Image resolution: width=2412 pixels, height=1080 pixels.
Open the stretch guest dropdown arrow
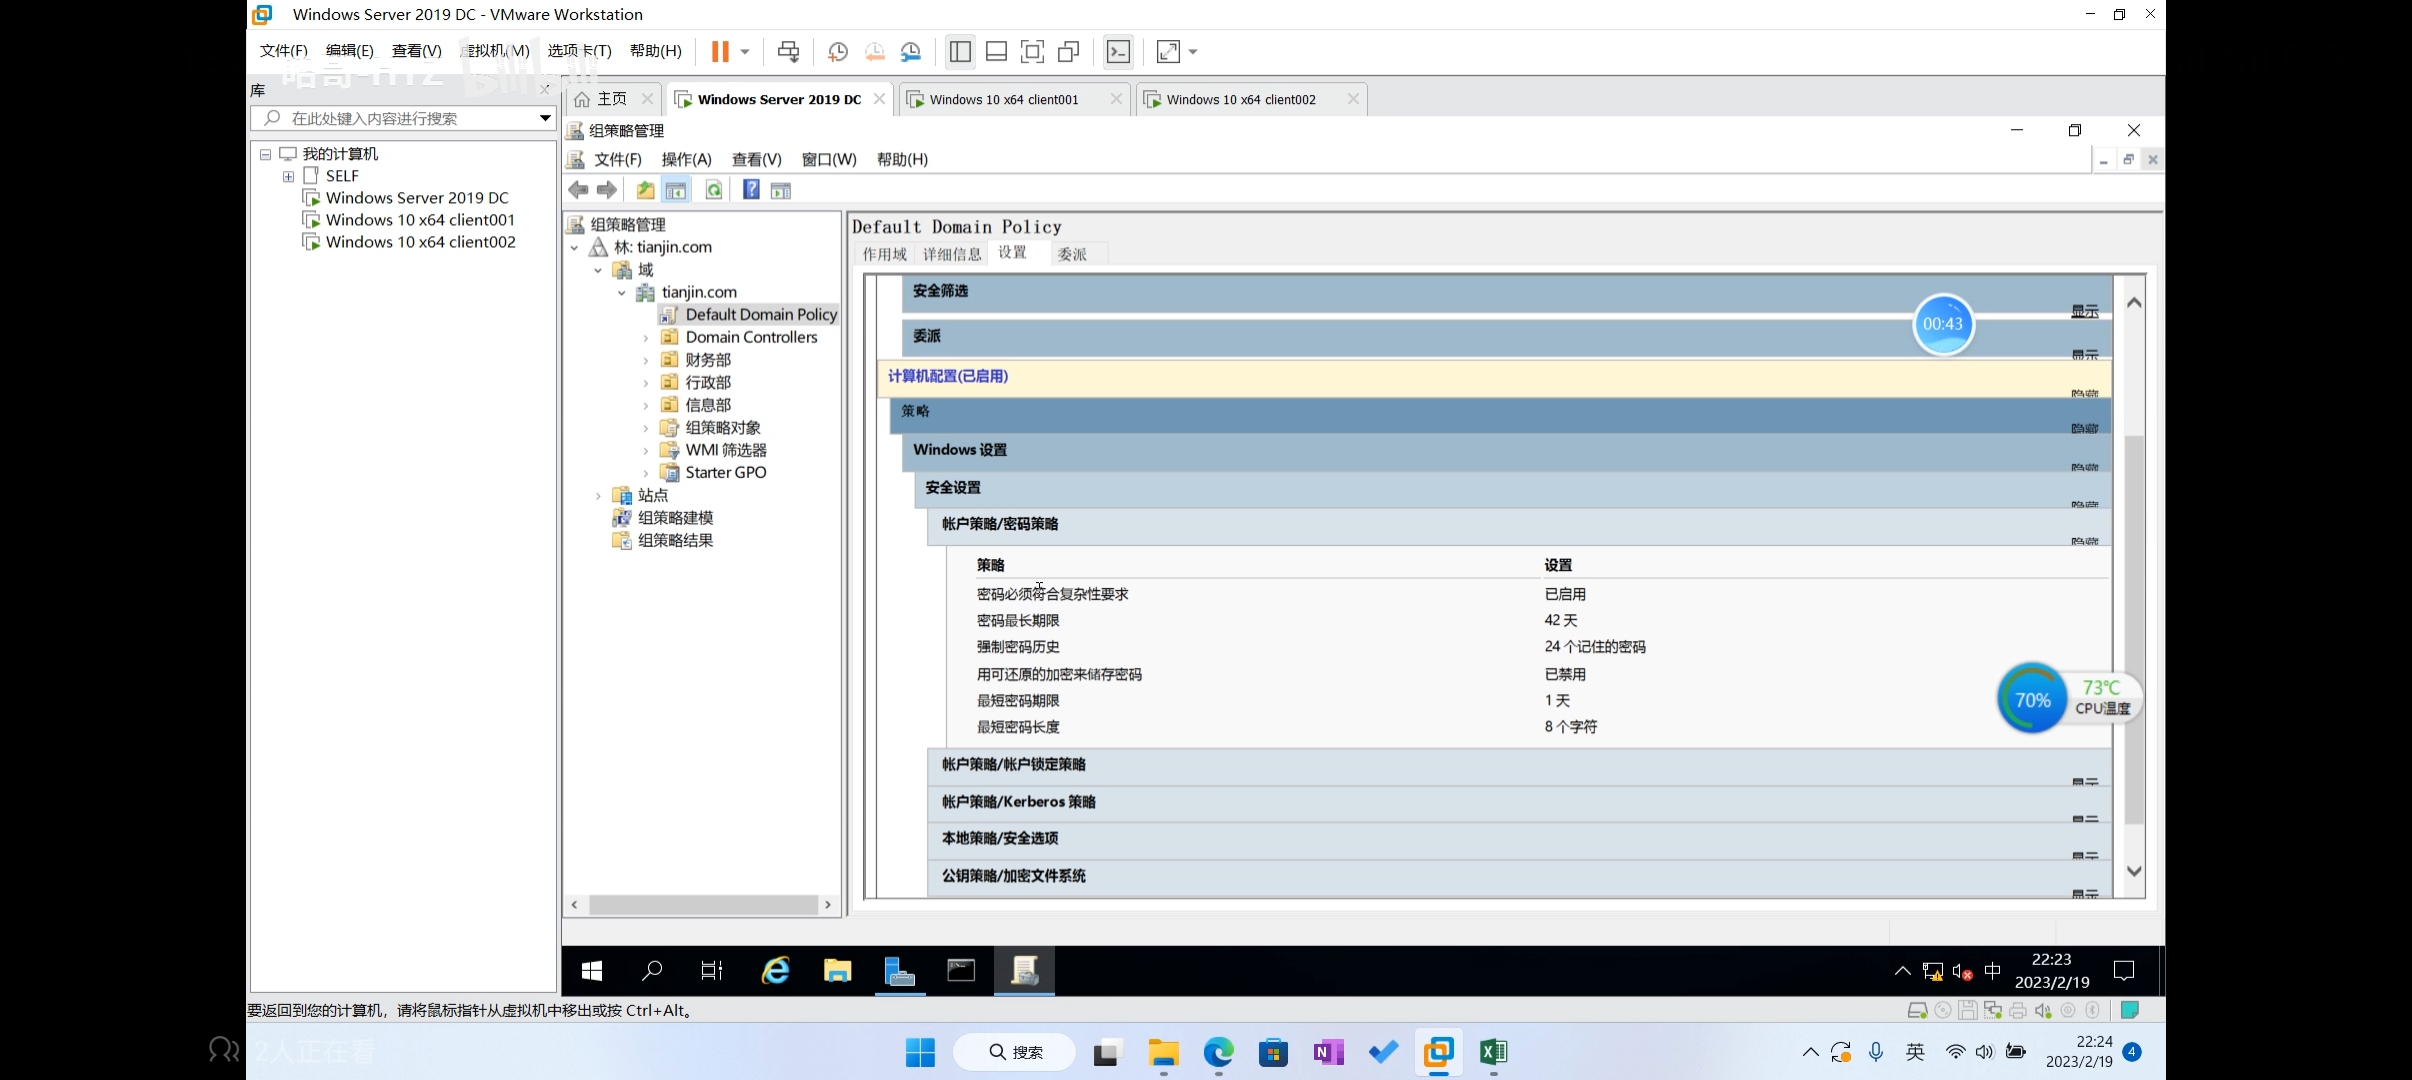point(1193,51)
